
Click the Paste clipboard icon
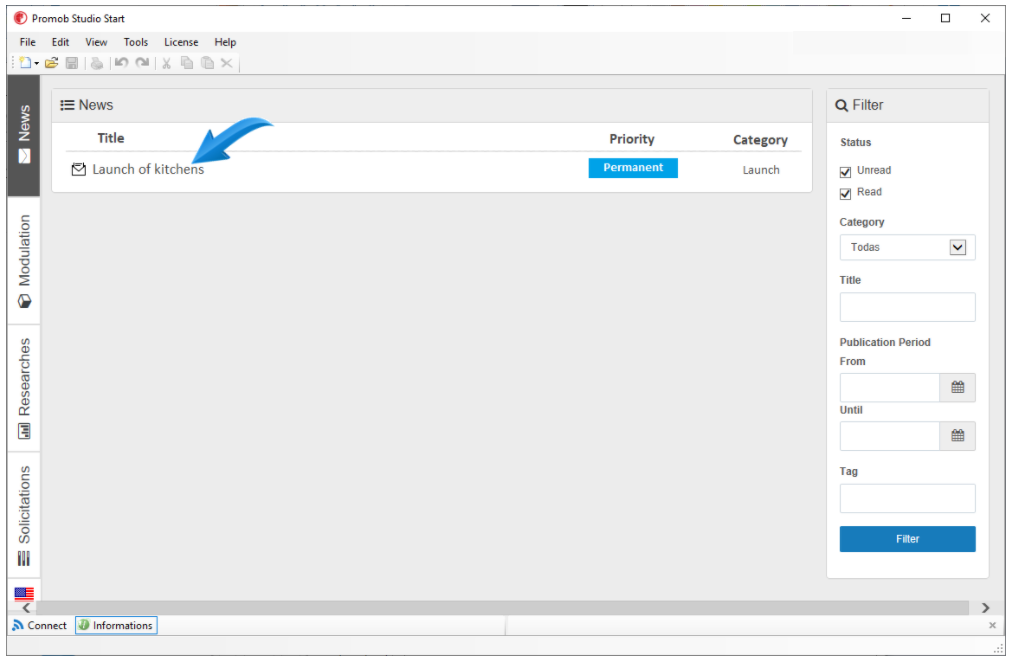pos(207,63)
